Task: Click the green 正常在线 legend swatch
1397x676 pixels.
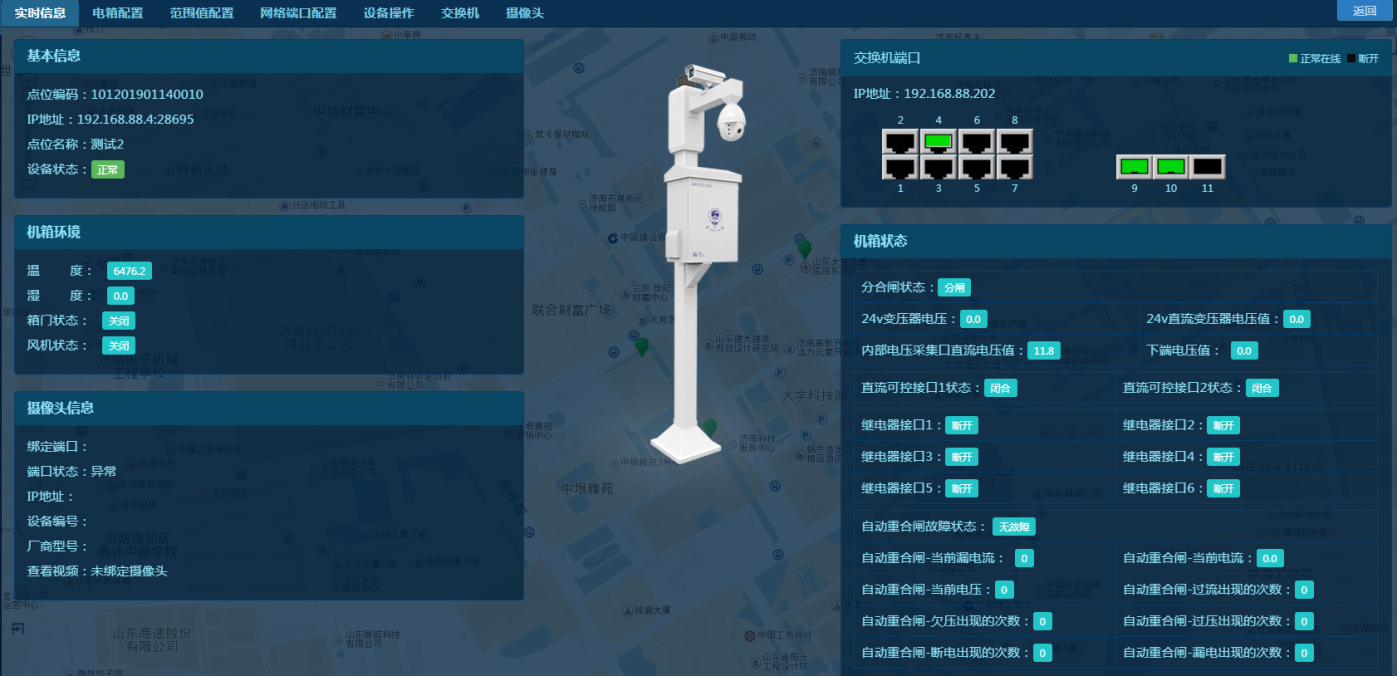Action: pyautogui.click(x=1293, y=59)
